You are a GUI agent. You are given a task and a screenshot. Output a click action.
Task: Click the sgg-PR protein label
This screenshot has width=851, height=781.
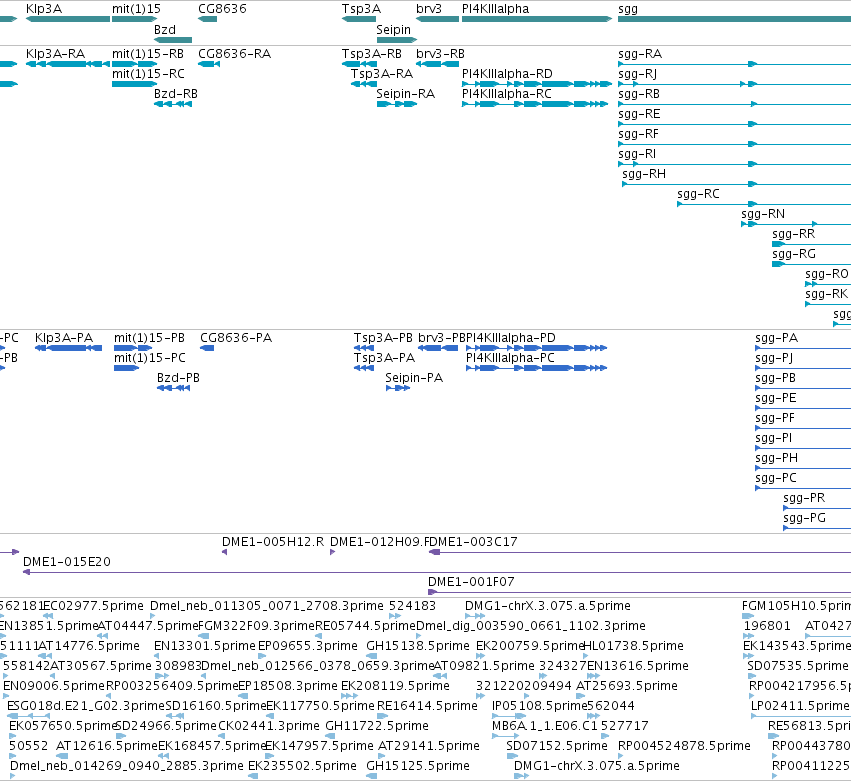coord(804,498)
